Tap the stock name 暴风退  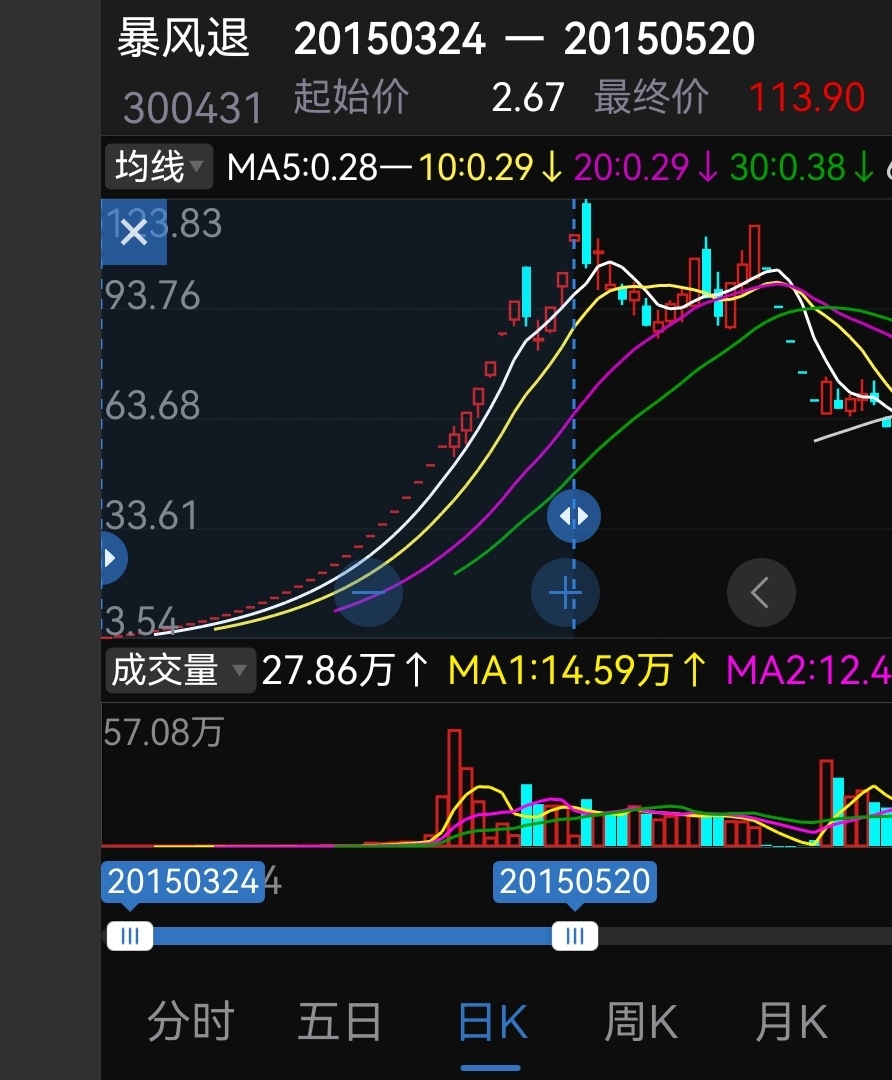click(183, 37)
